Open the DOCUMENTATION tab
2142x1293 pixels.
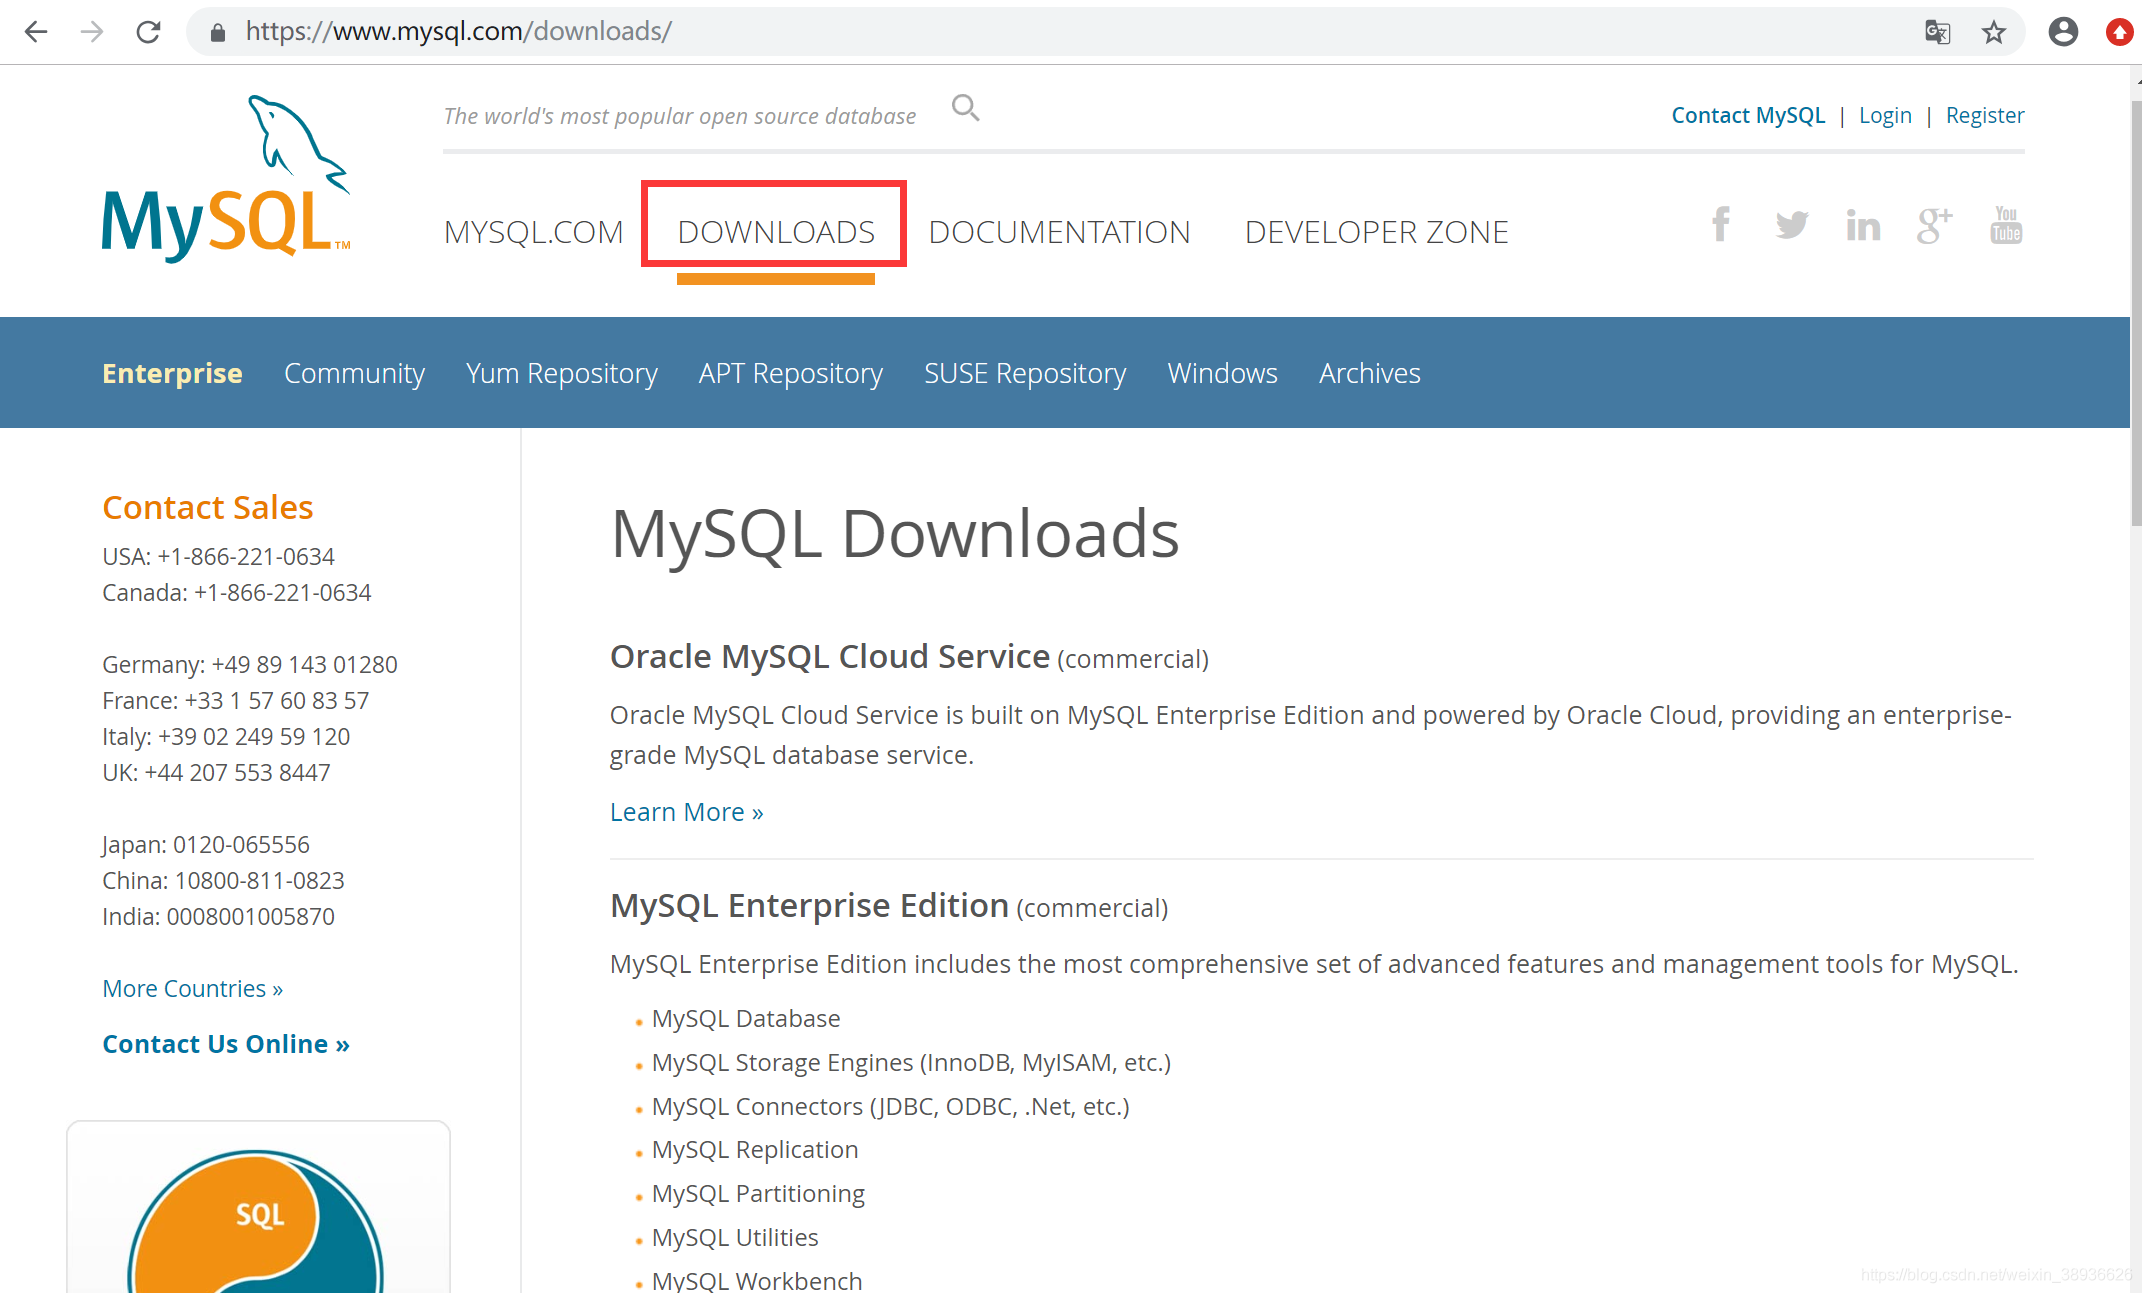[1059, 232]
